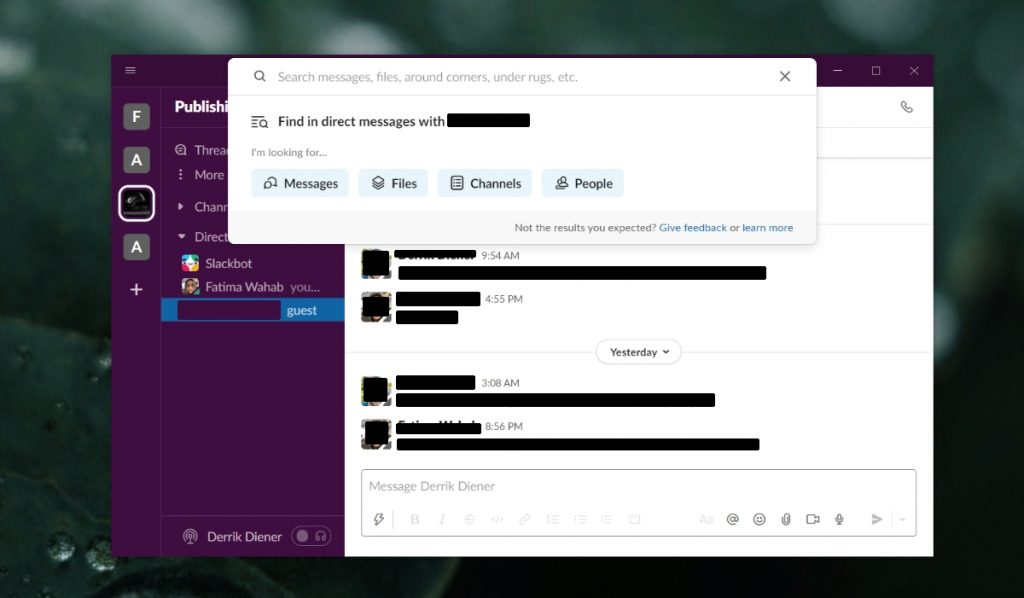Add a workspace with the plus icon

(x=136, y=290)
